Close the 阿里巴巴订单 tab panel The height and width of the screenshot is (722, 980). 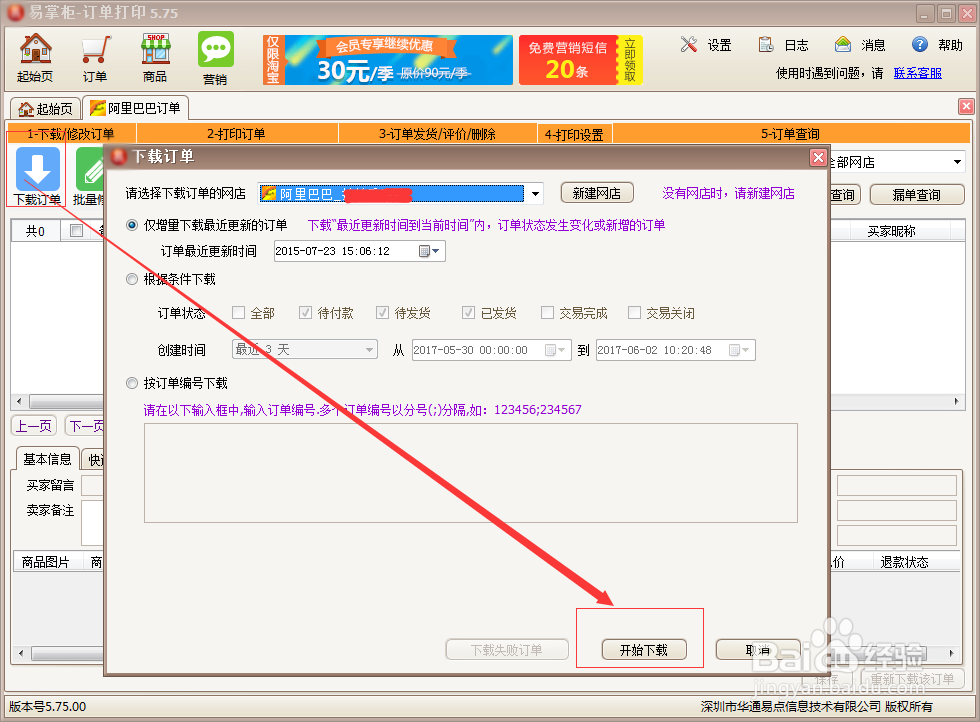[966, 106]
